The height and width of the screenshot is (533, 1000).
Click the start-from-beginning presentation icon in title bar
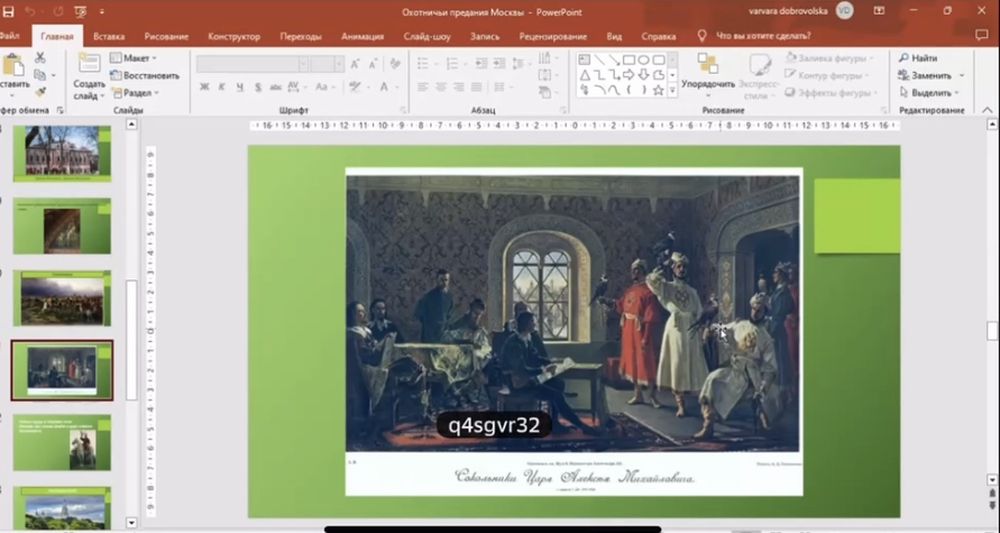tap(80, 11)
